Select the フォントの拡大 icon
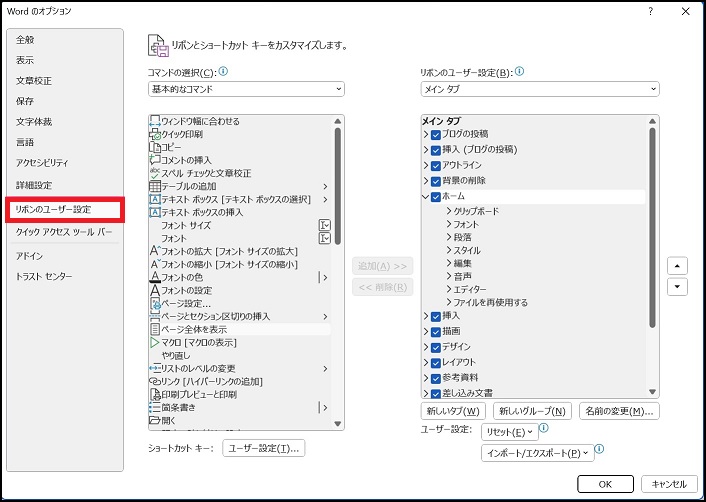 (x=155, y=251)
